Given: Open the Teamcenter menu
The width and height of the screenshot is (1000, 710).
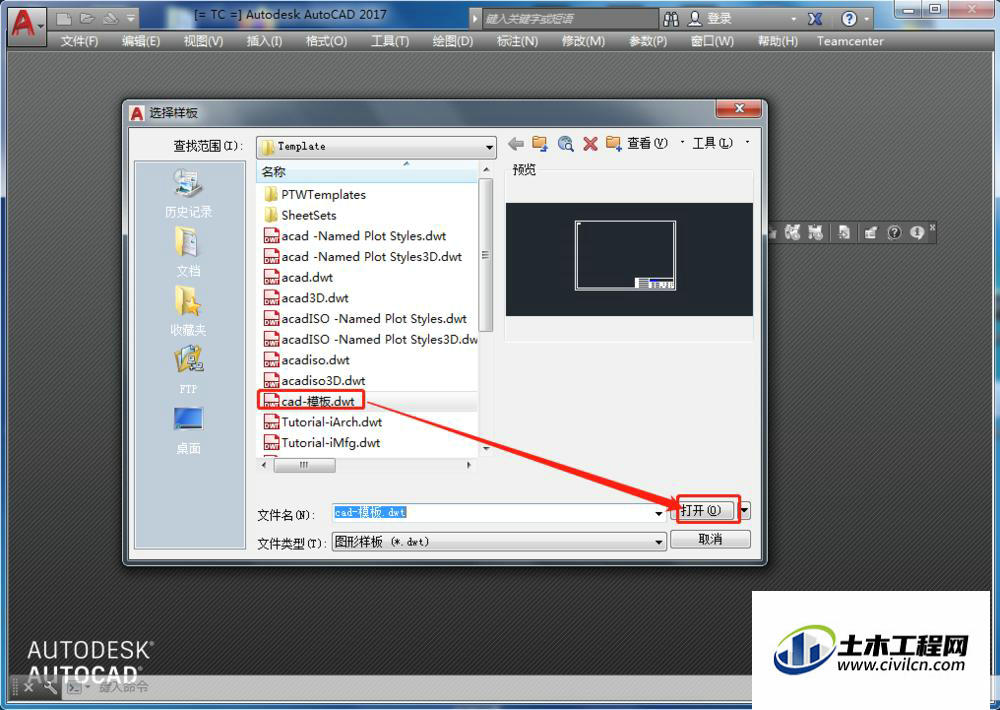Looking at the screenshot, I should 850,41.
